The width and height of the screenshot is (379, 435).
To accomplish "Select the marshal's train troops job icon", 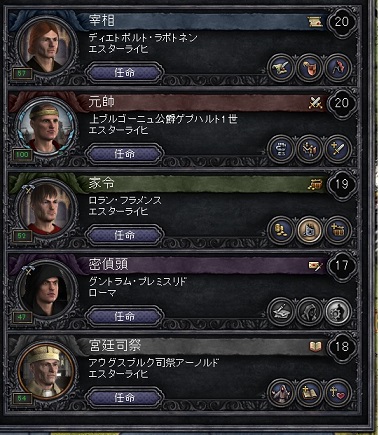I will click(x=309, y=149).
